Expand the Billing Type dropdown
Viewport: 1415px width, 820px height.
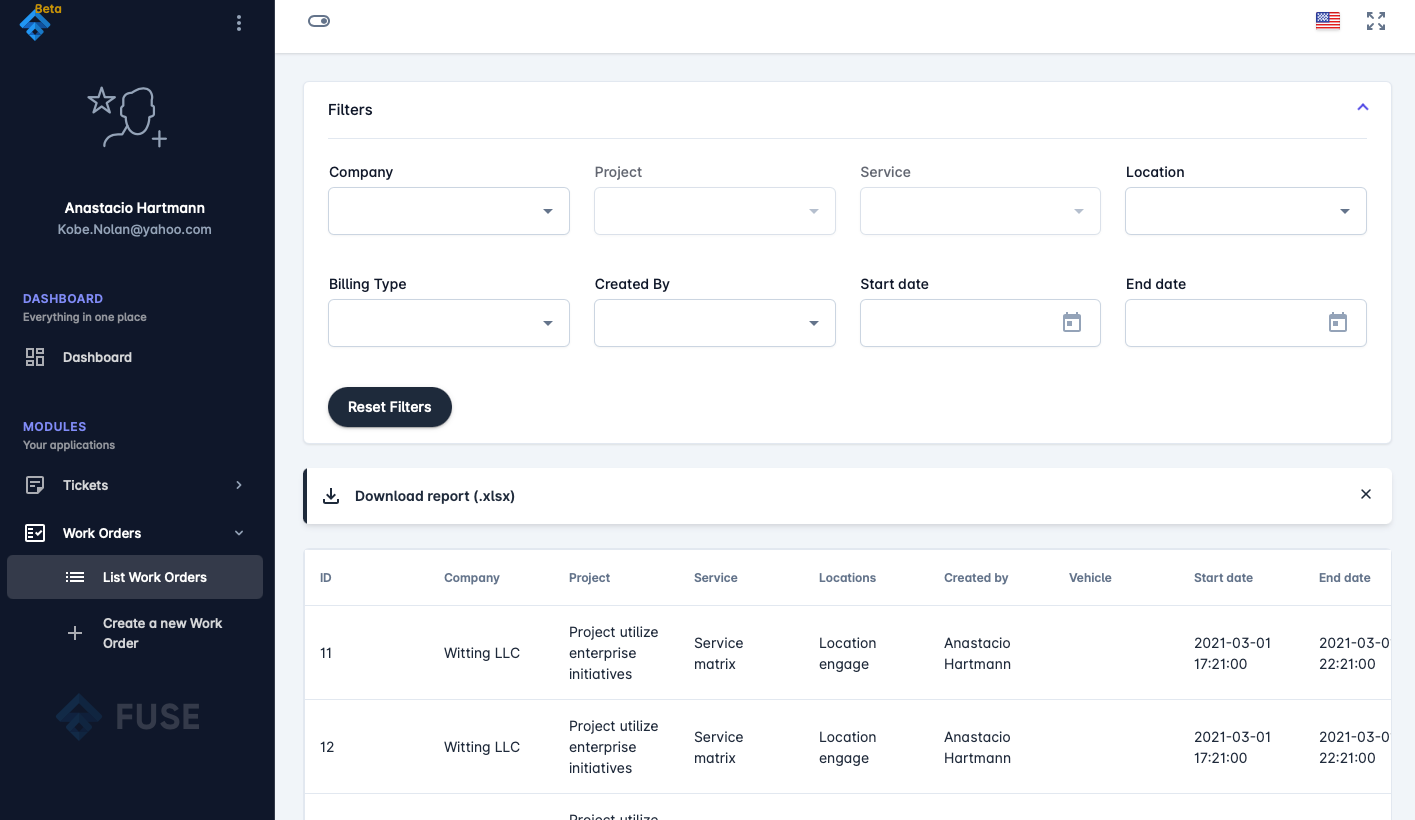click(449, 323)
